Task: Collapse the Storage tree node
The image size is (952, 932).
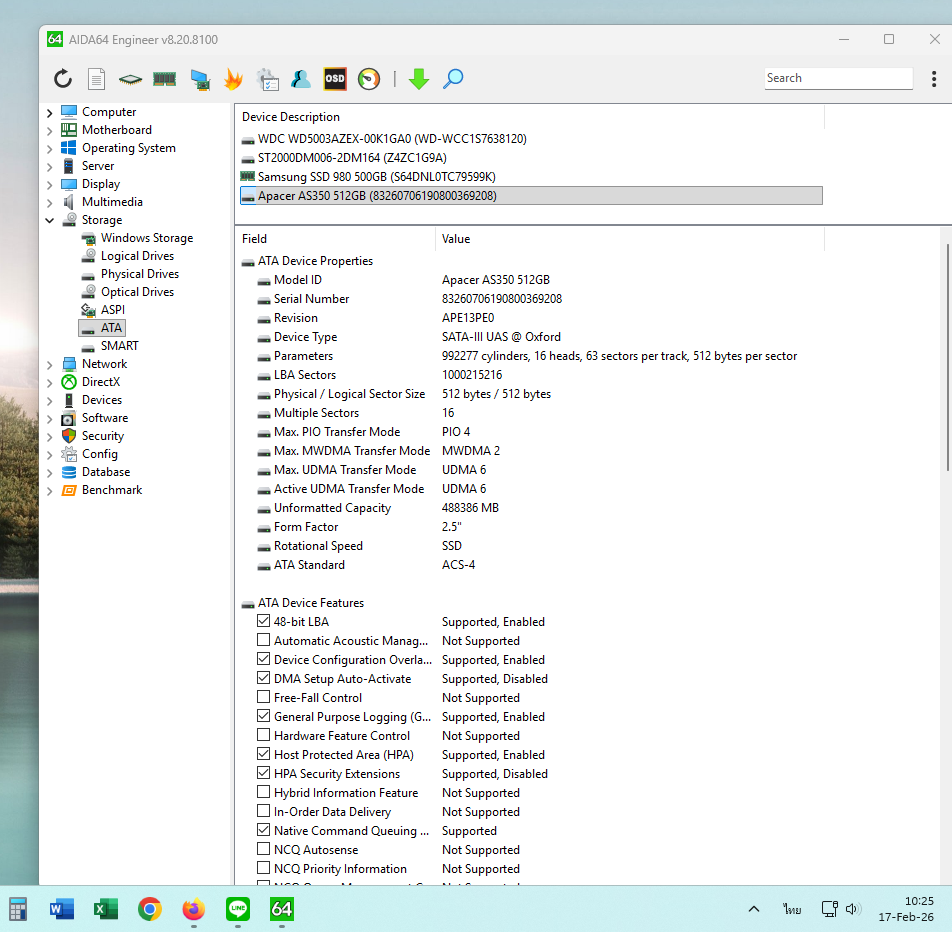Action: click(50, 220)
